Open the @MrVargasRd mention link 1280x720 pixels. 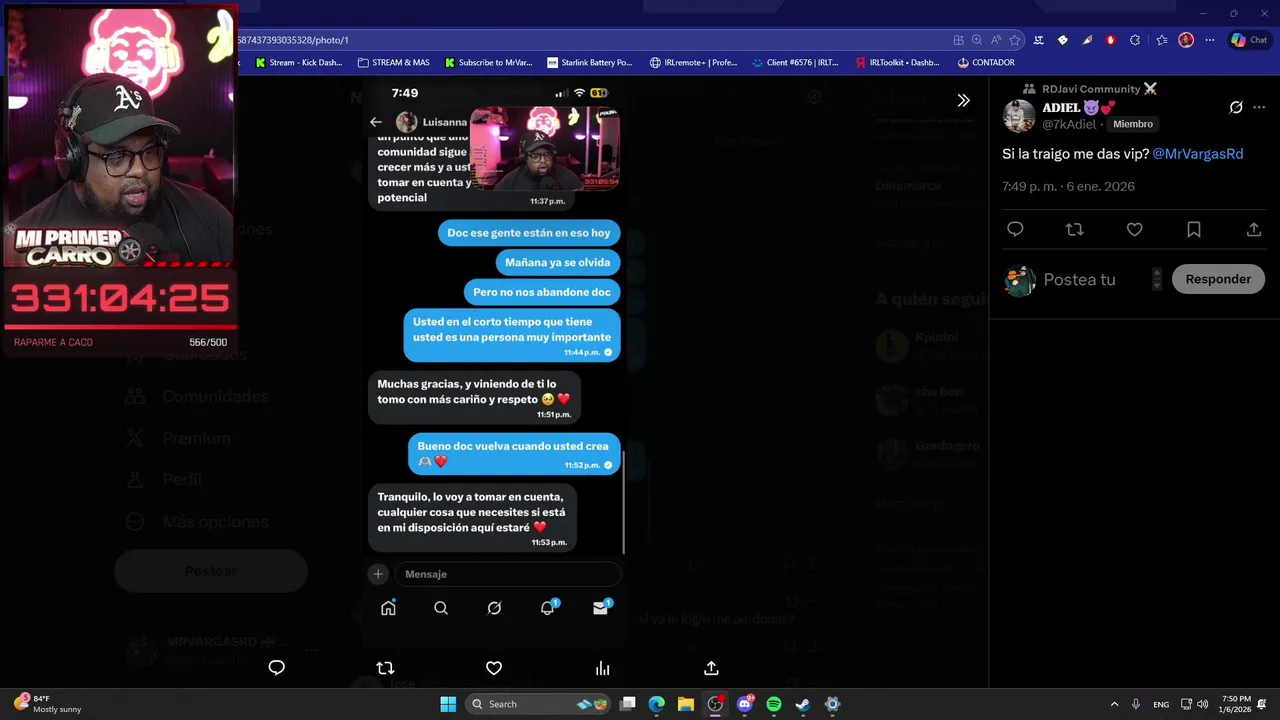1198,153
